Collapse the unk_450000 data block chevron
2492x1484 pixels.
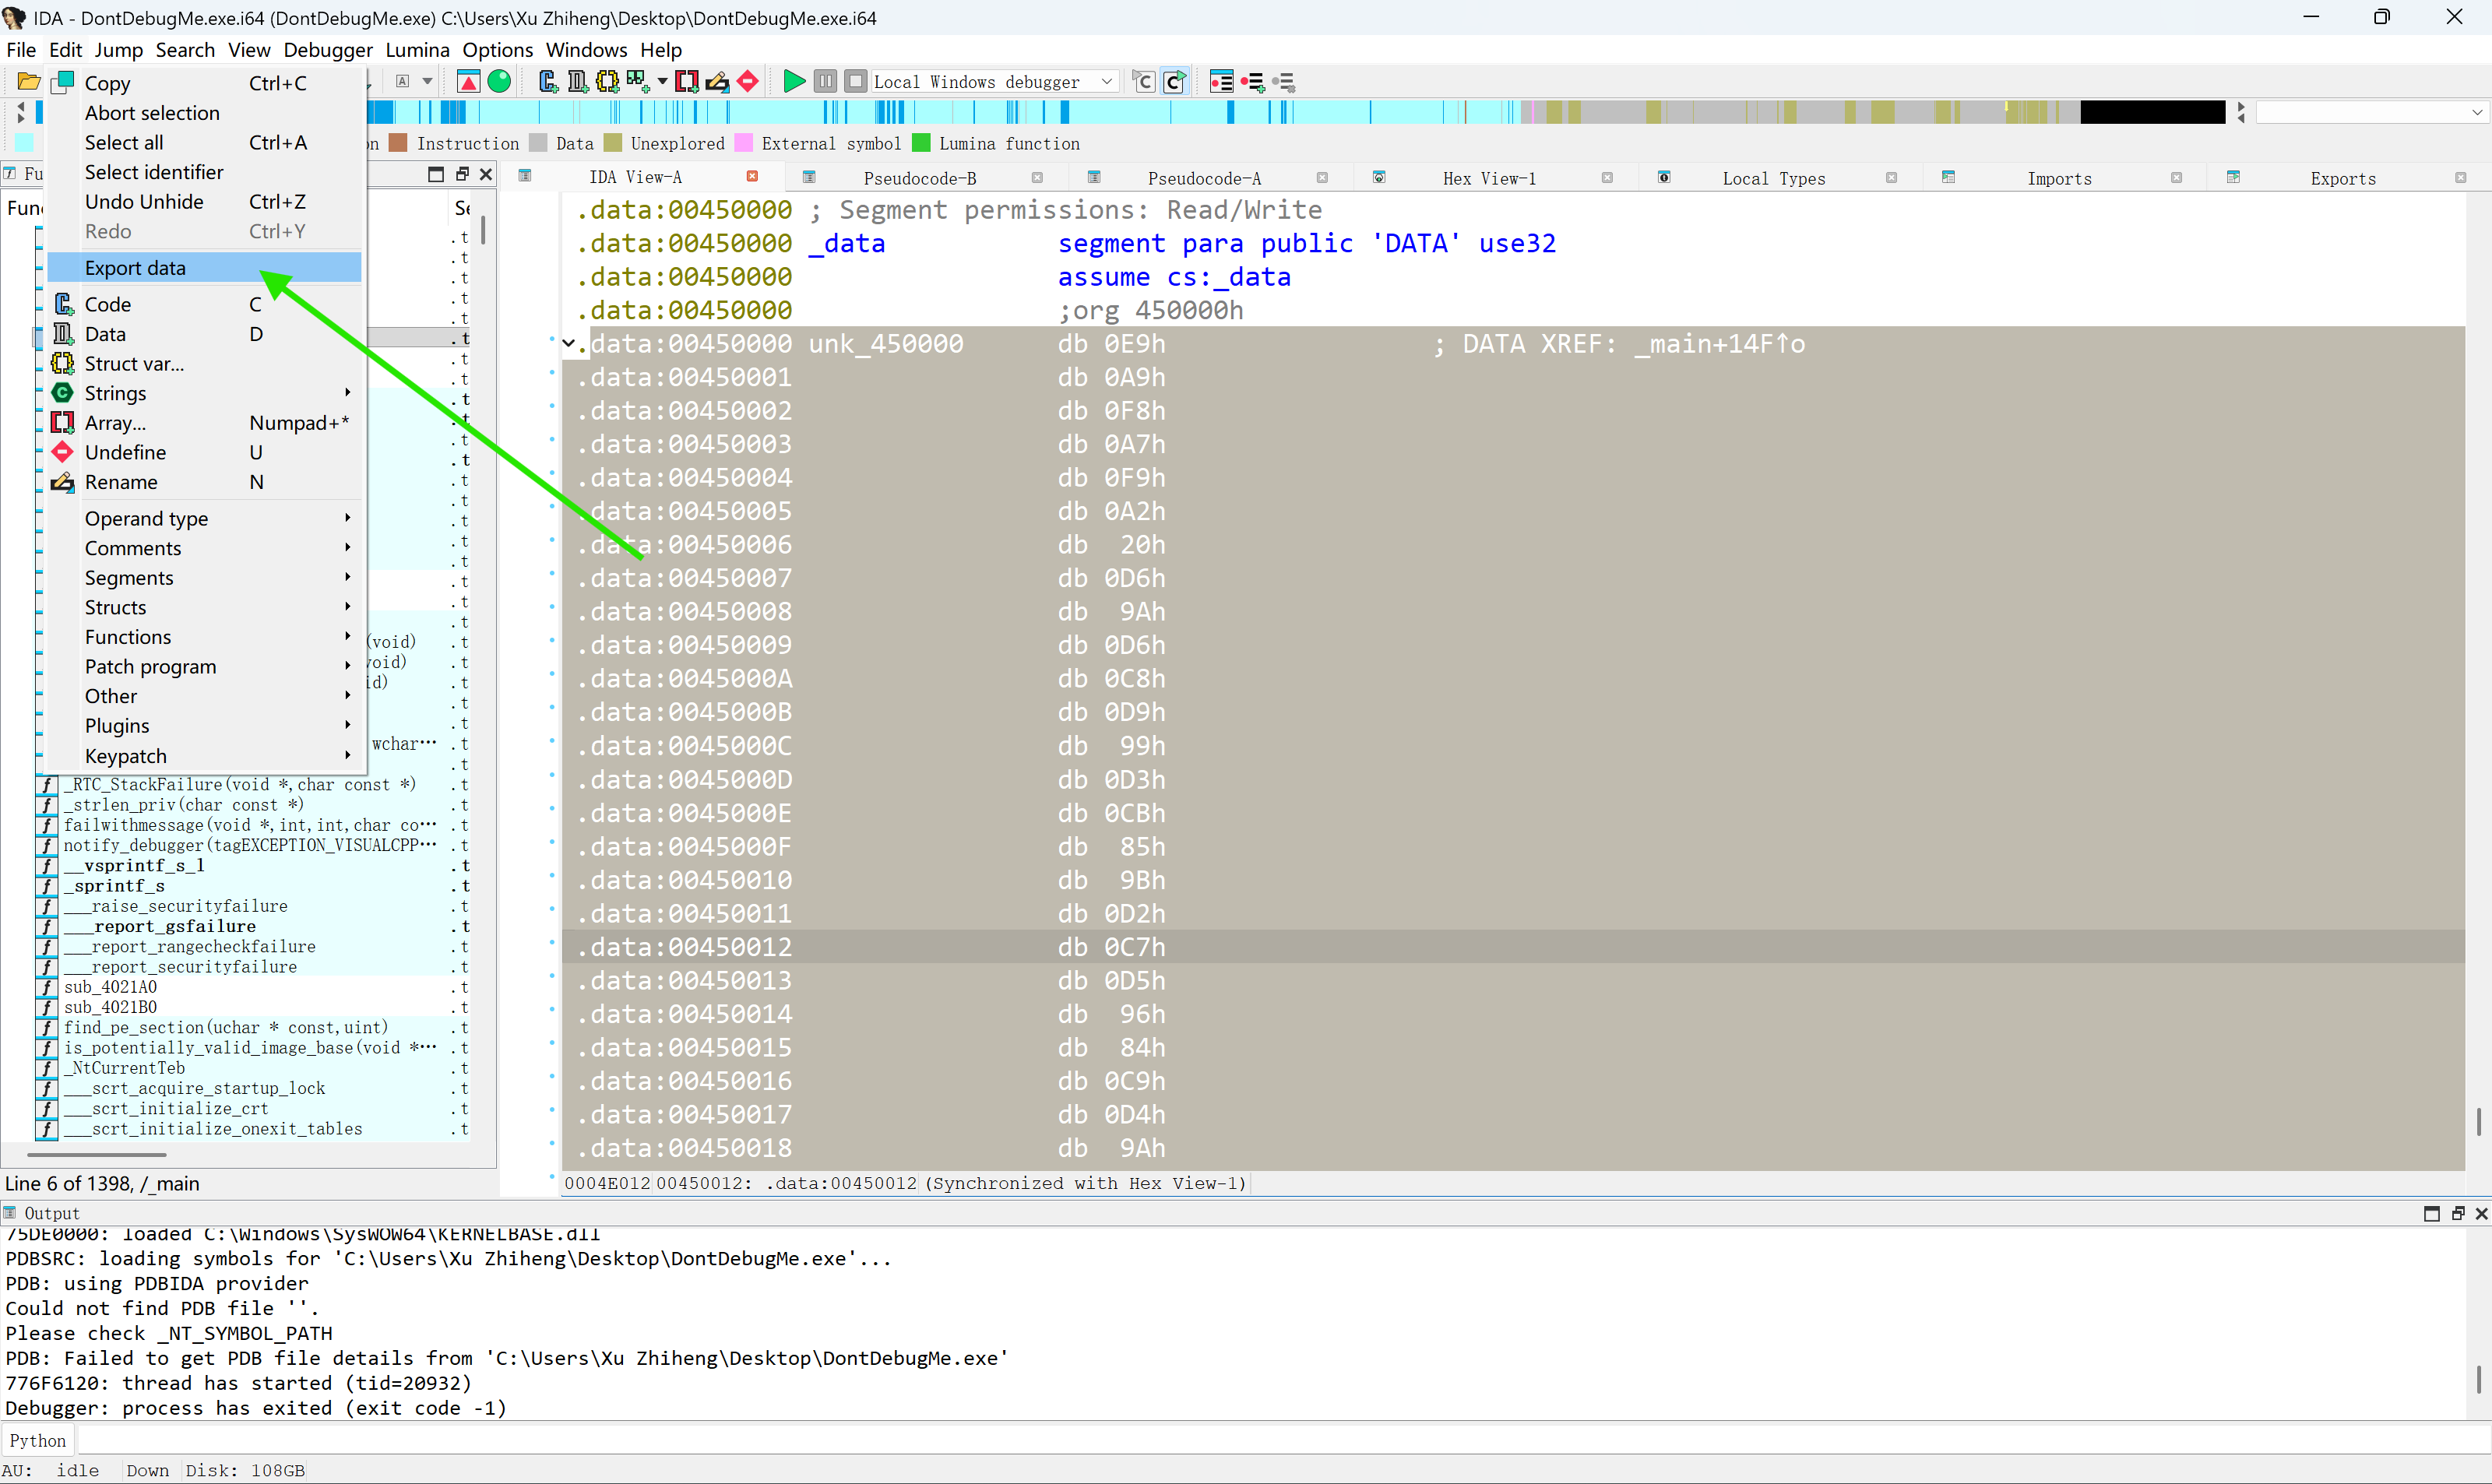[x=568, y=344]
